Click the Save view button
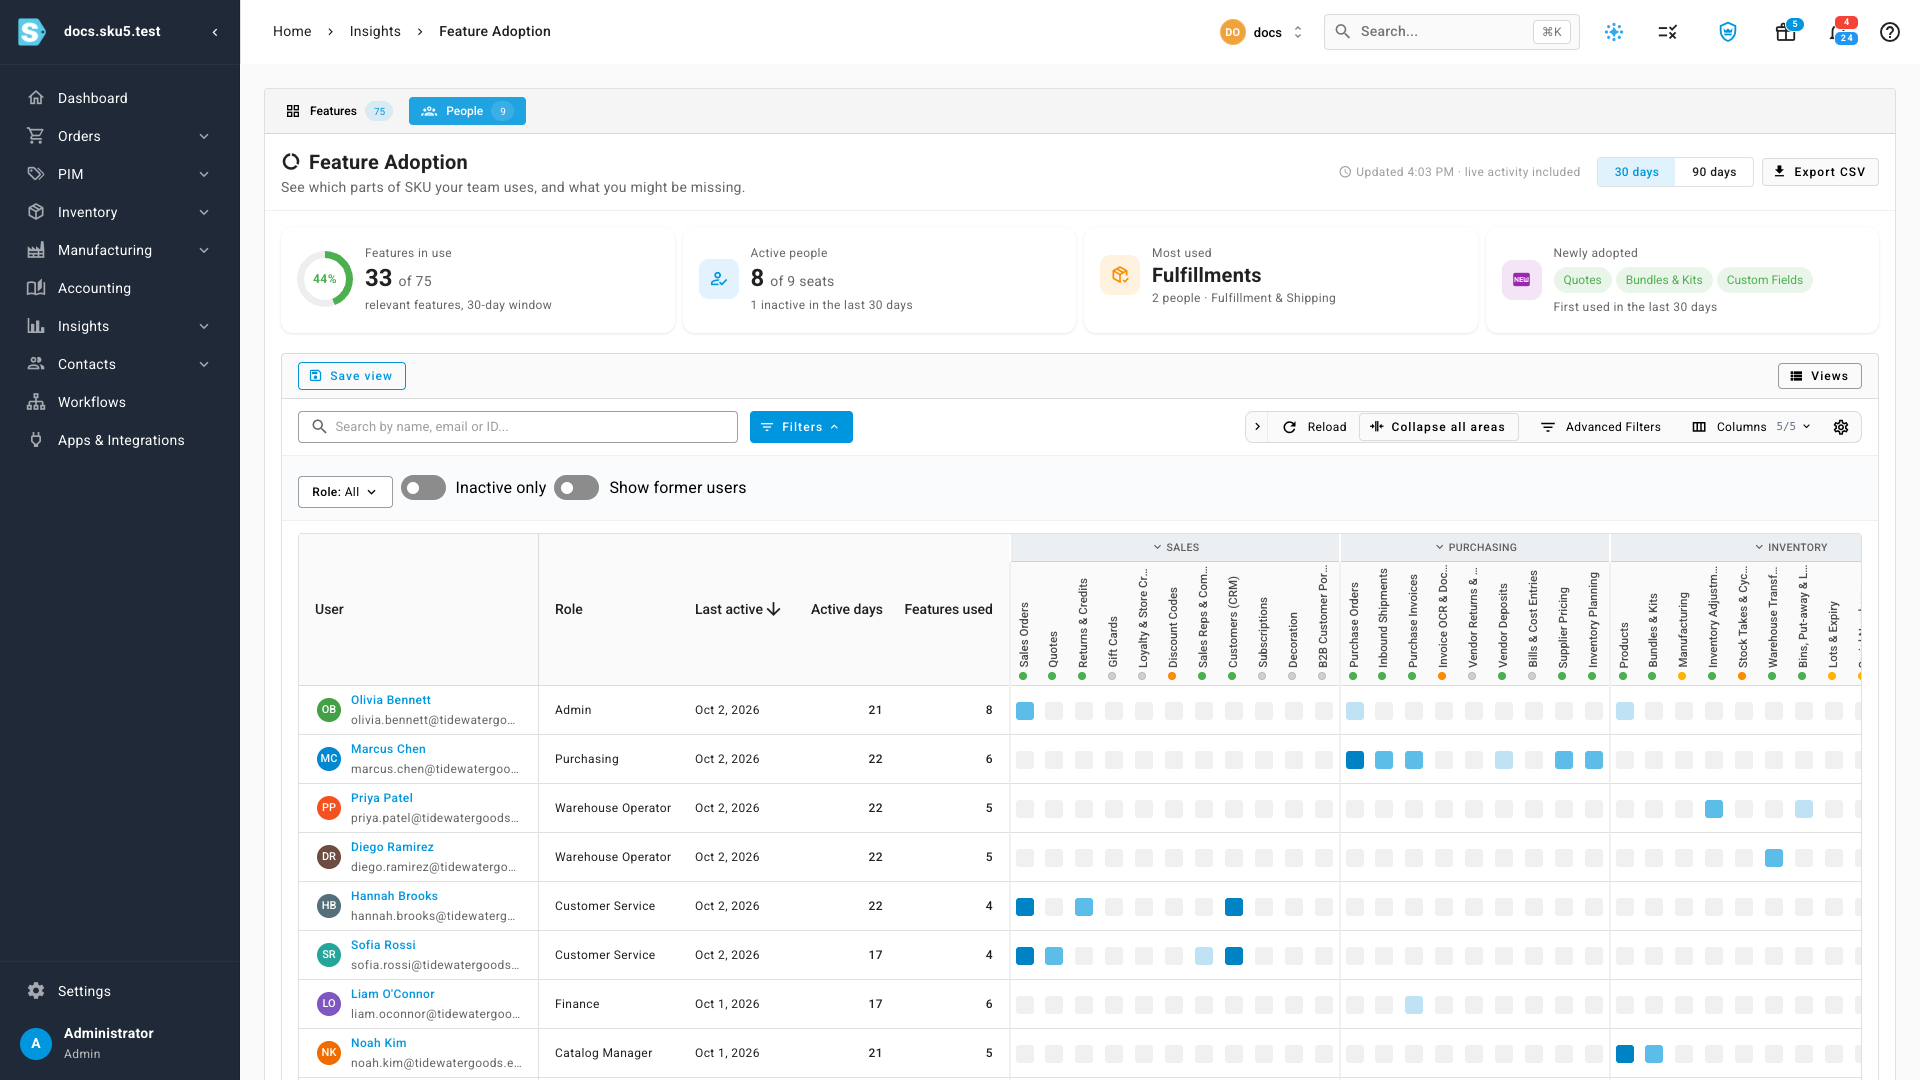Viewport: 1920px width, 1080px height. coord(352,376)
